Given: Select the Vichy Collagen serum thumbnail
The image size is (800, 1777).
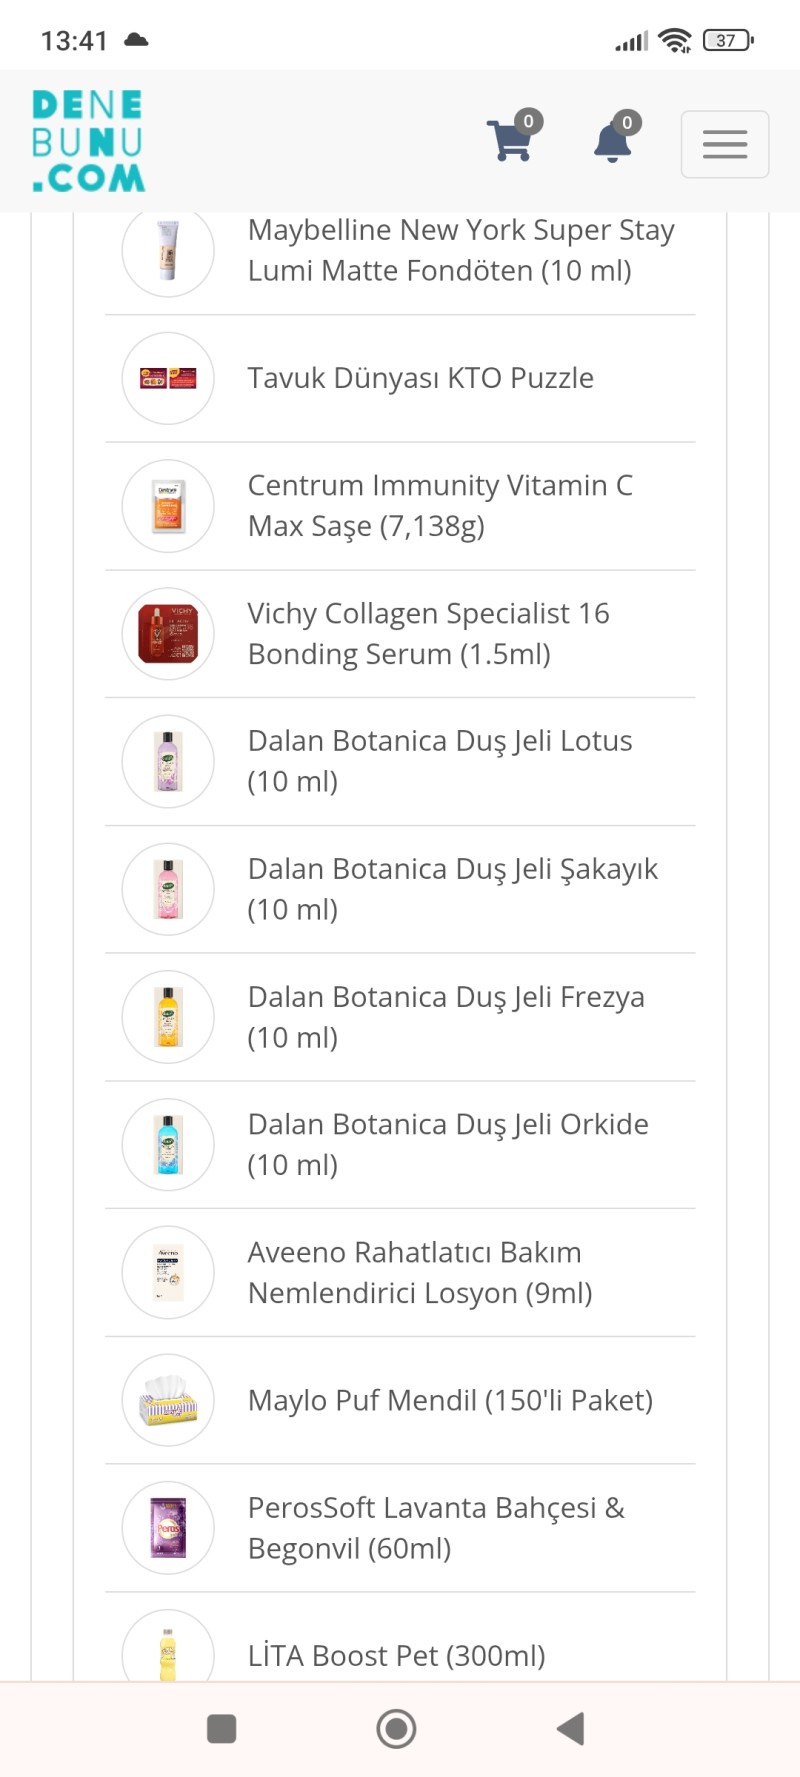Looking at the screenshot, I should pos(168,634).
